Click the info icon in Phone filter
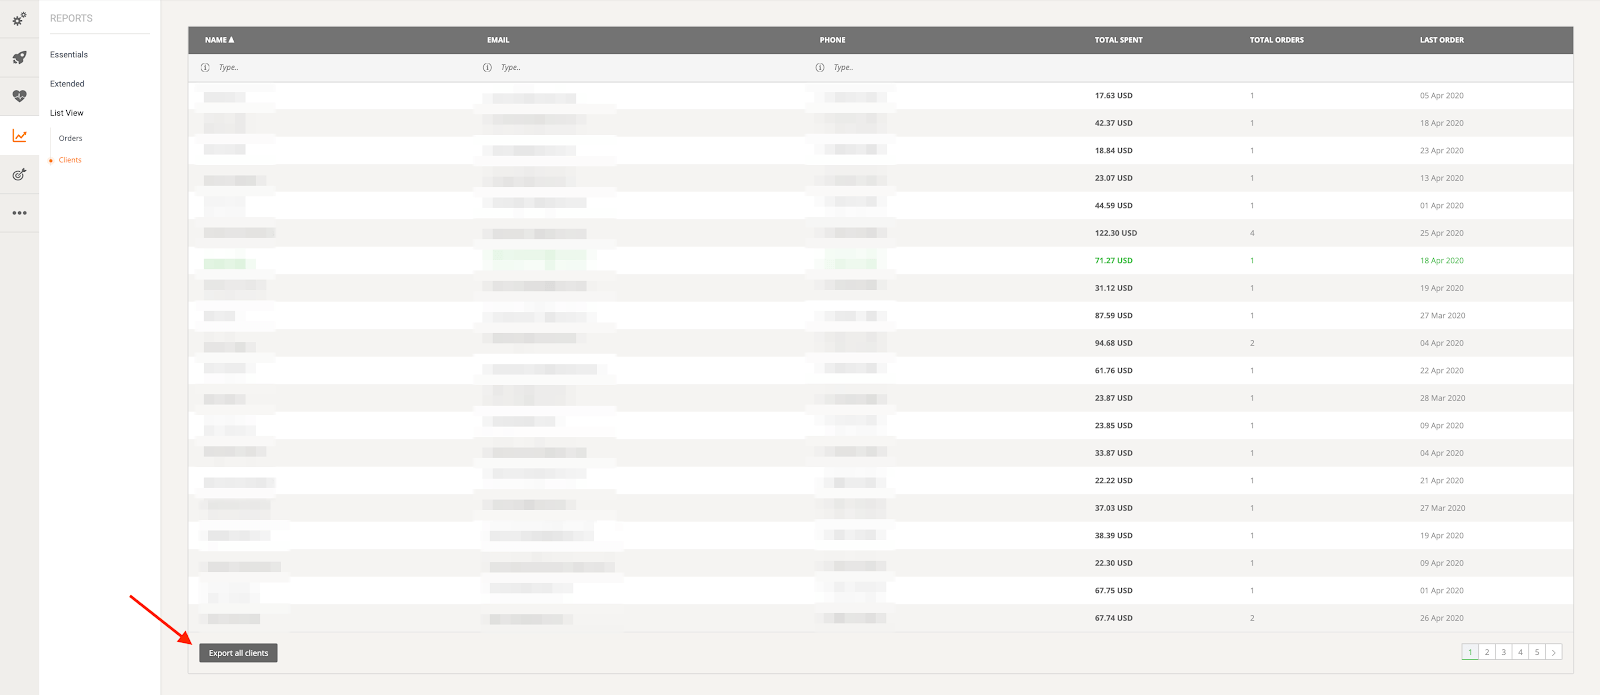Image resolution: width=1600 pixels, height=695 pixels. [820, 68]
